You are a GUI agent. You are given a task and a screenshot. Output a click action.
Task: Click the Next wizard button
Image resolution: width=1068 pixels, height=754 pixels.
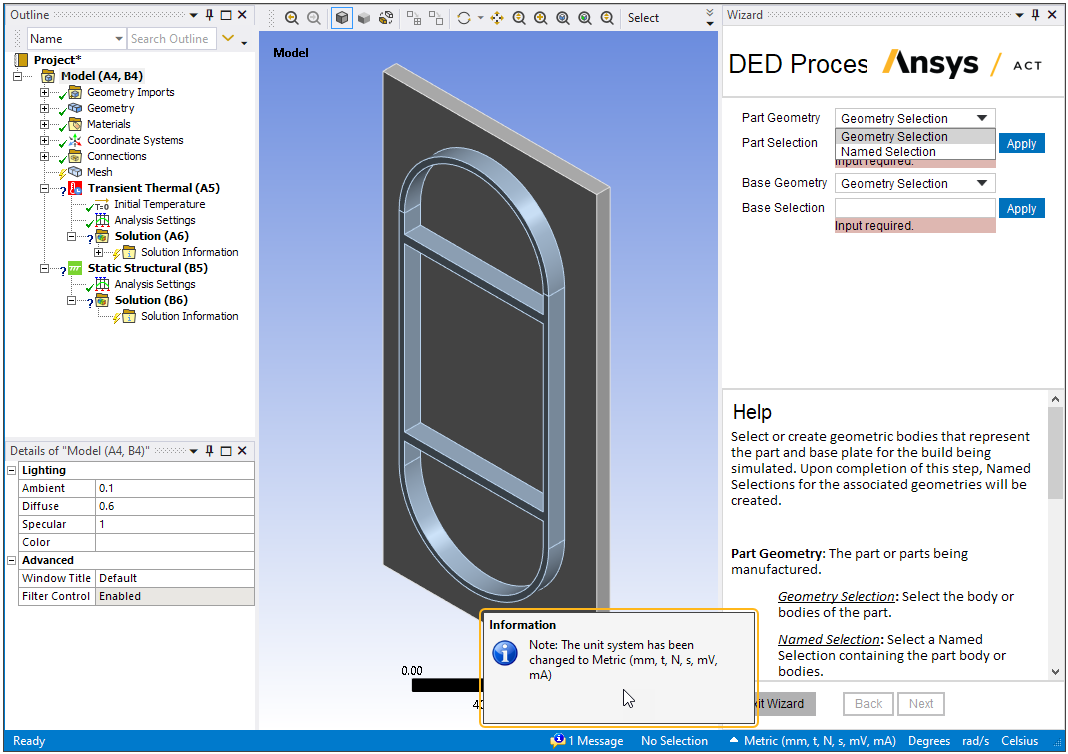click(x=920, y=704)
